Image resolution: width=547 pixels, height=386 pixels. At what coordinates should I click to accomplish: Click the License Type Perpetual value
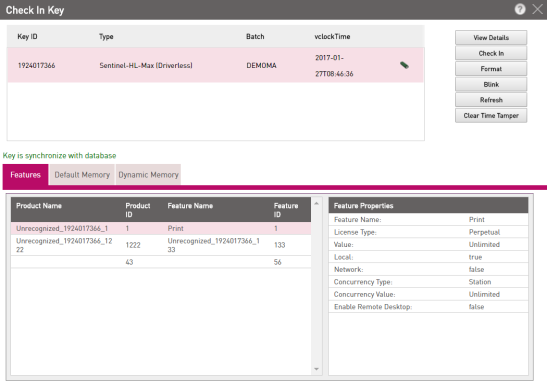pyautogui.click(x=484, y=232)
